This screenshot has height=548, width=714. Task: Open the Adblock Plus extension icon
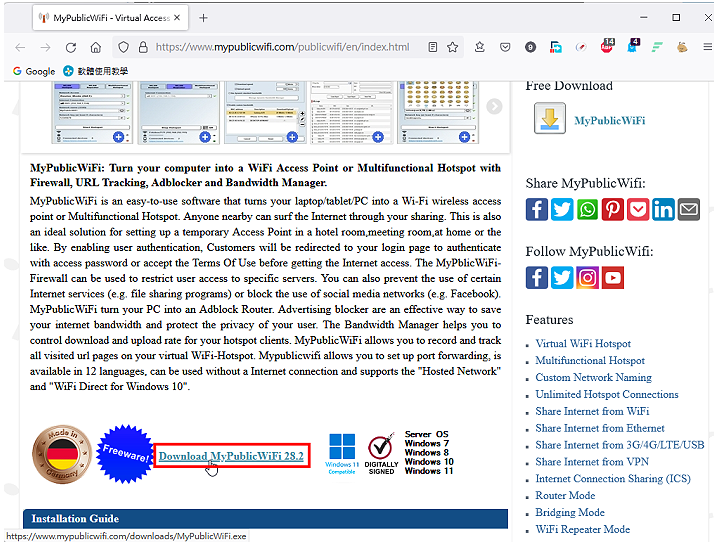(x=607, y=46)
